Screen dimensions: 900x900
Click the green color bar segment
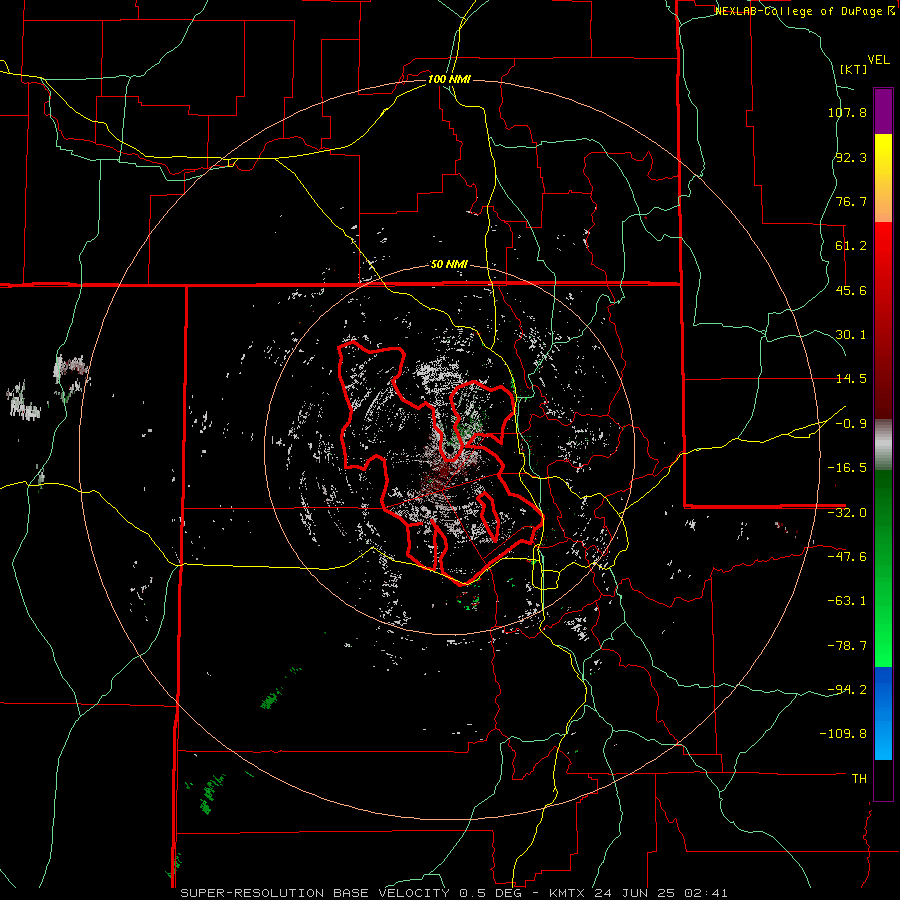point(883,568)
